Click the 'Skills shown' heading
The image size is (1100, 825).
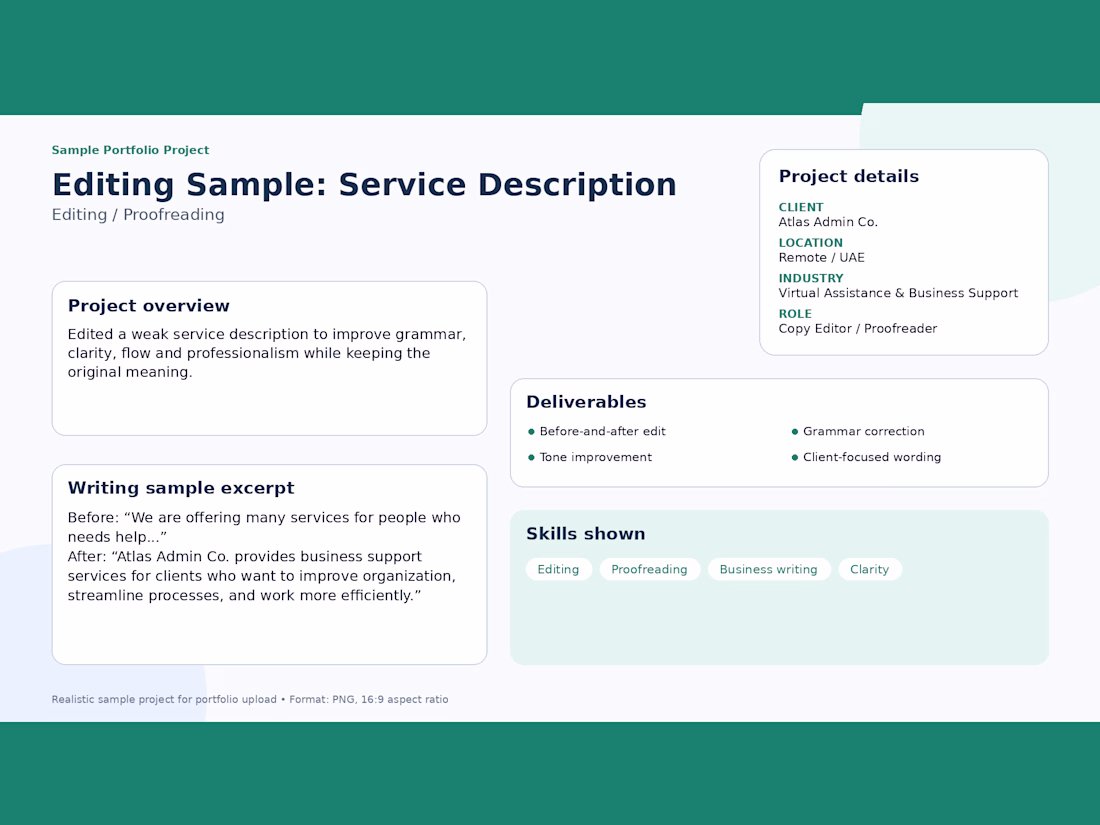[586, 534]
